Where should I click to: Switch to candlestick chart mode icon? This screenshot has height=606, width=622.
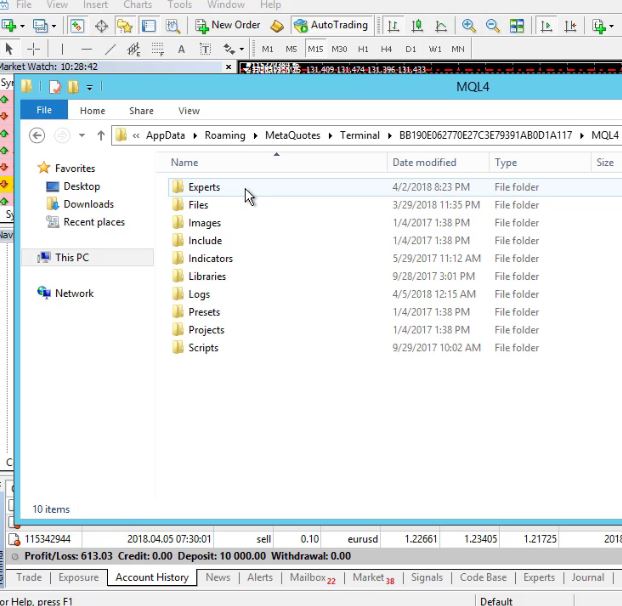tap(417, 26)
